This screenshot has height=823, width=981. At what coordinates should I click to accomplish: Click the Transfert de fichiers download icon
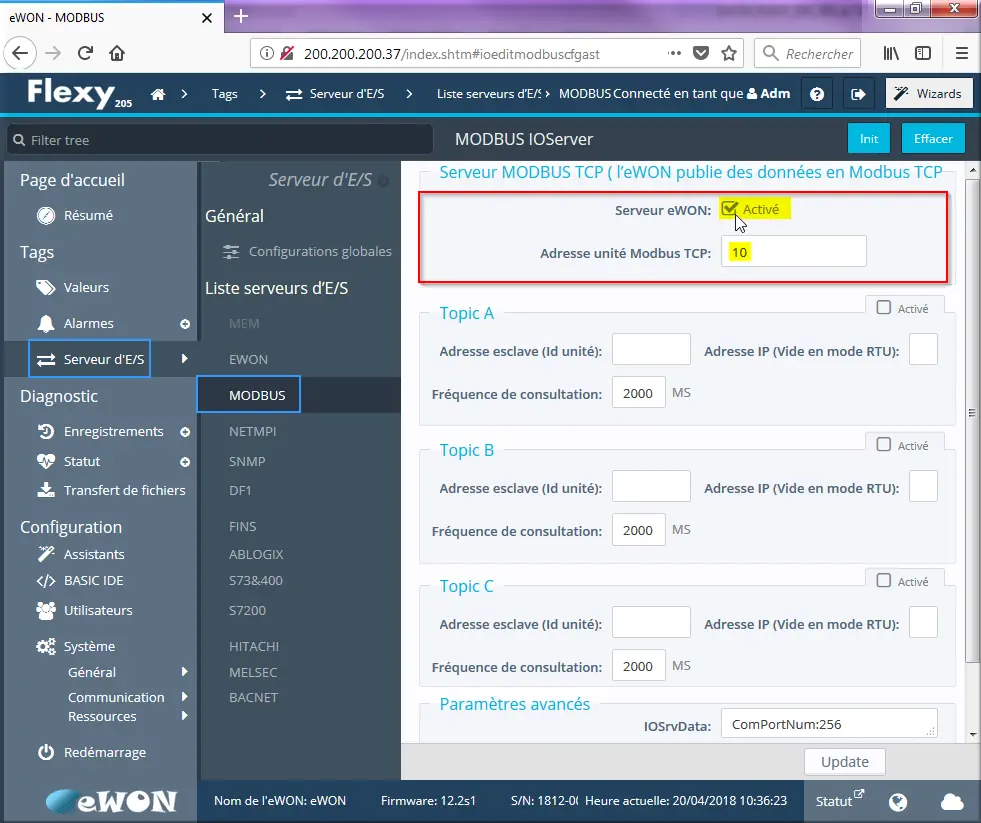pyautogui.click(x=46, y=490)
